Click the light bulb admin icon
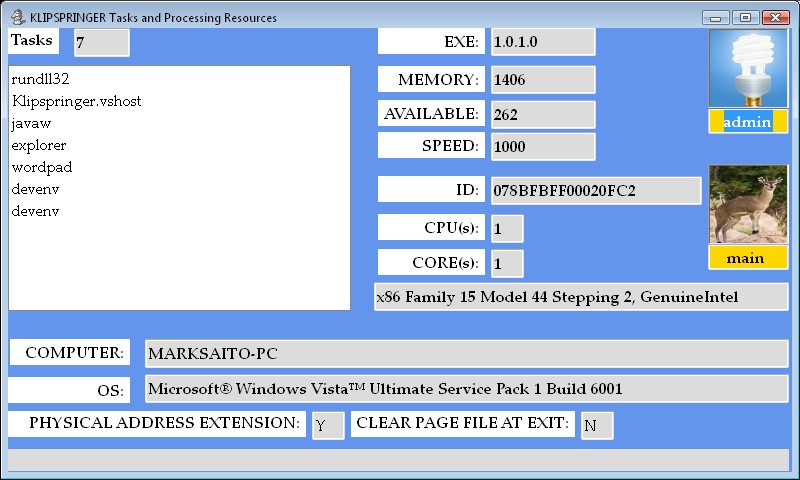The width and height of the screenshot is (800, 480). click(x=748, y=68)
